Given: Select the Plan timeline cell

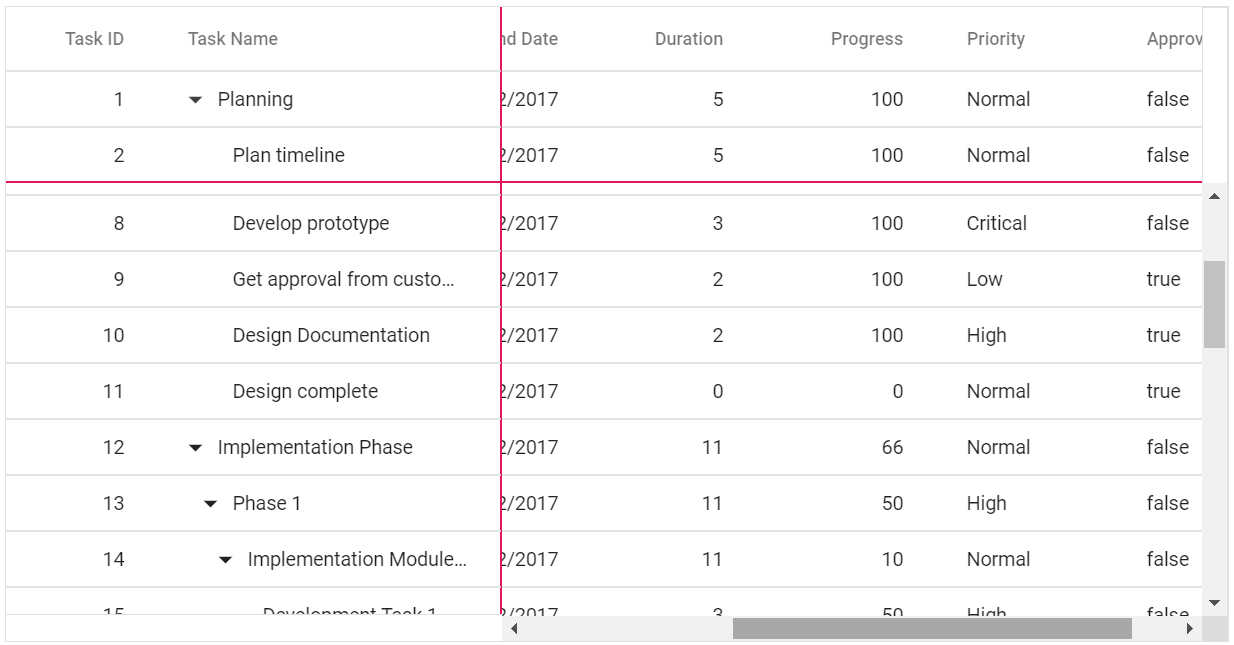Looking at the screenshot, I should click(x=289, y=156).
